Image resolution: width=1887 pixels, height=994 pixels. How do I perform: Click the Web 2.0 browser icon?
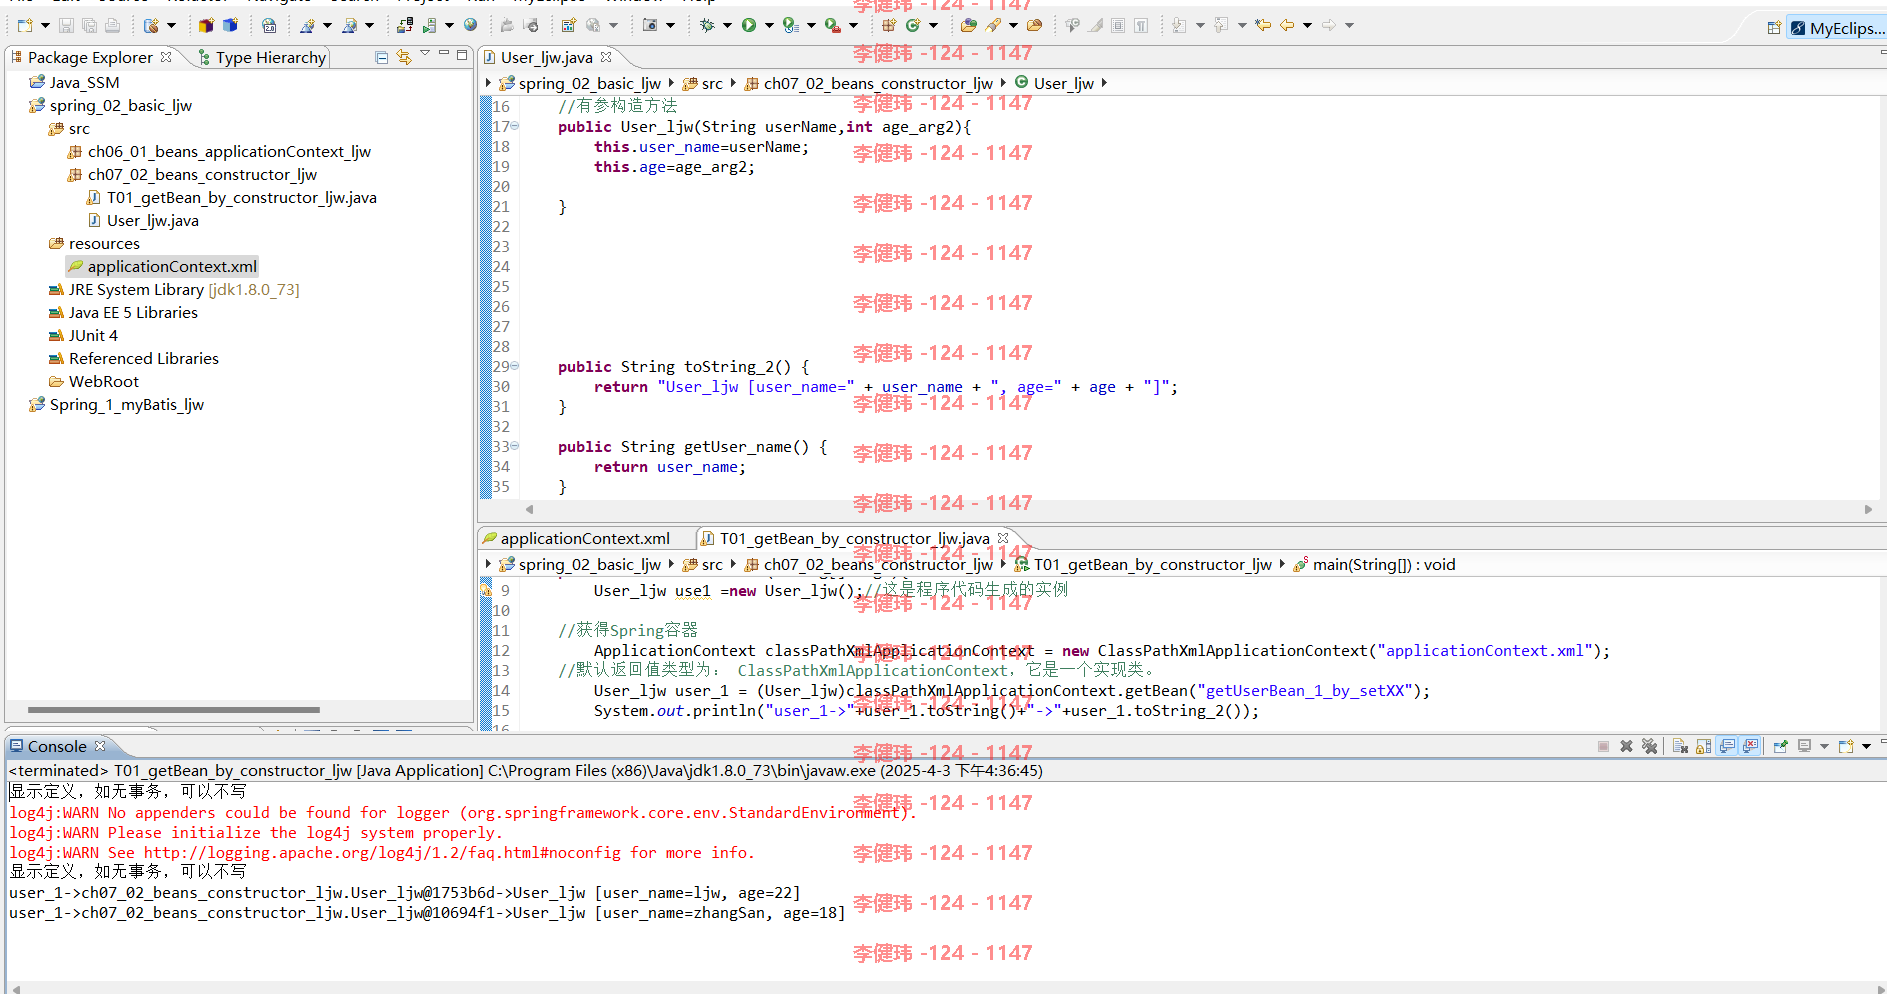click(269, 25)
